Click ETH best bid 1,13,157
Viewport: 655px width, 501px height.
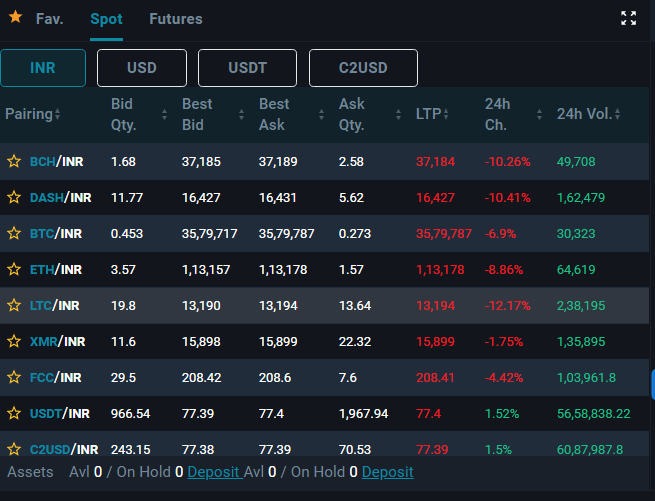pos(206,270)
